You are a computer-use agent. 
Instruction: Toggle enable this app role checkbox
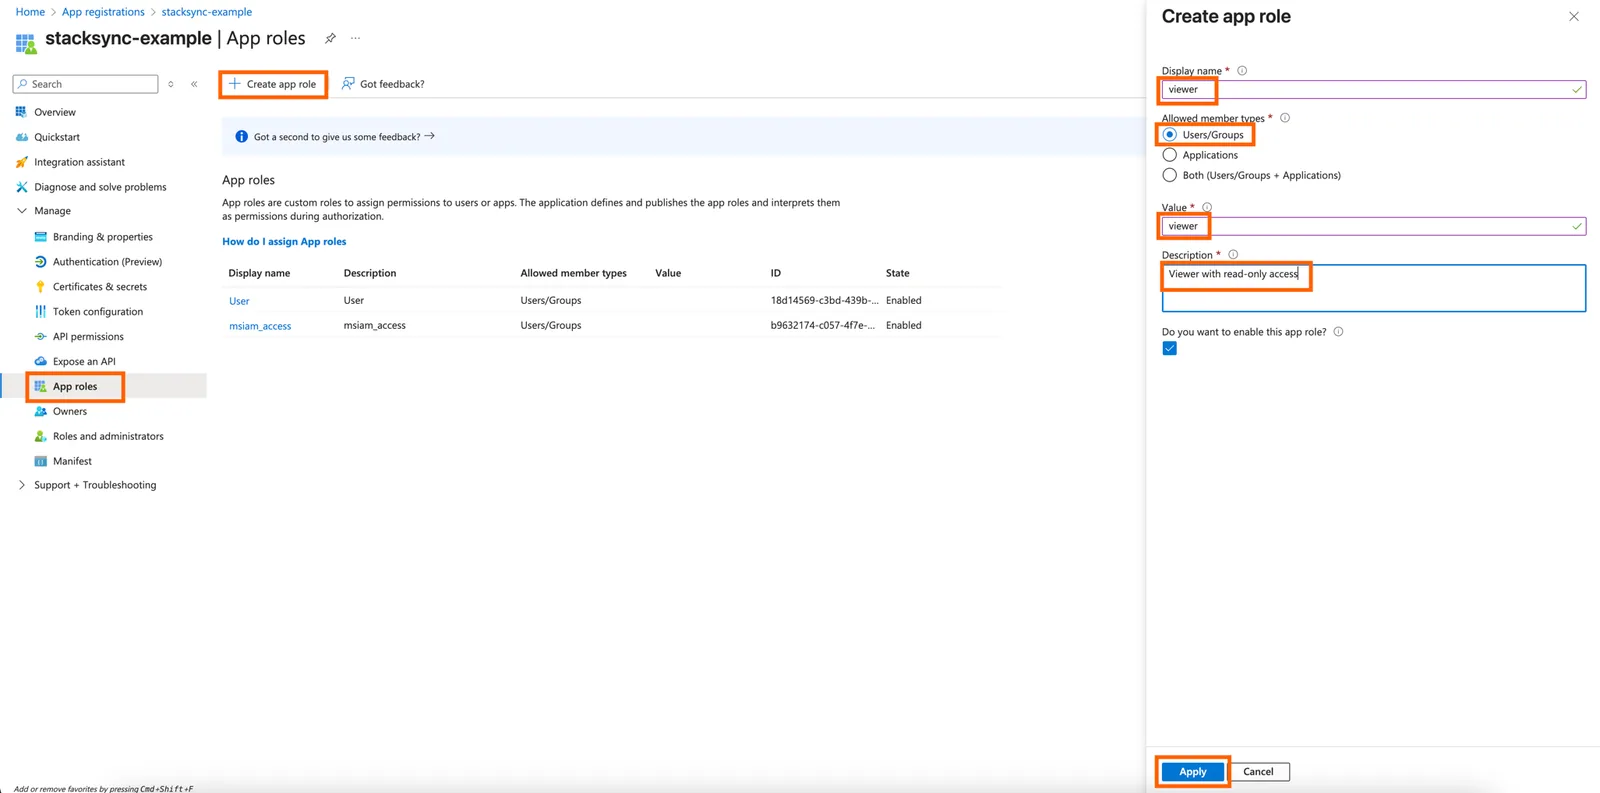point(1169,348)
